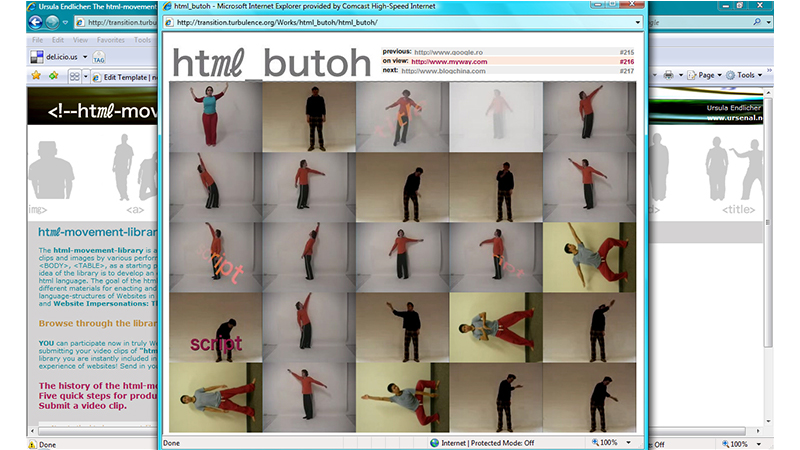Image resolution: width=800 pixels, height=450 pixels.
Task: Open on view link www.myway.com
Action: [x=449, y=62]
